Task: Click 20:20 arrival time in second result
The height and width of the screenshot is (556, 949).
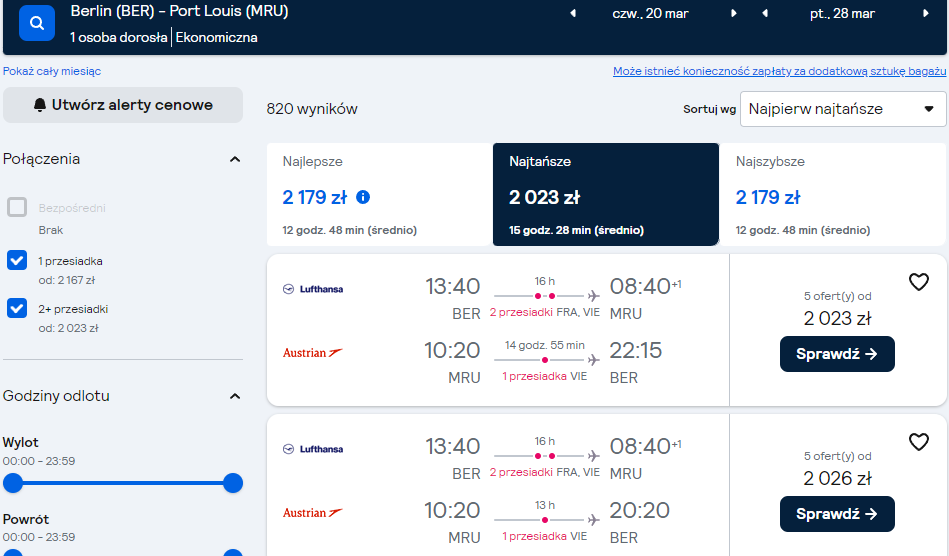Action: coord(639,511)
